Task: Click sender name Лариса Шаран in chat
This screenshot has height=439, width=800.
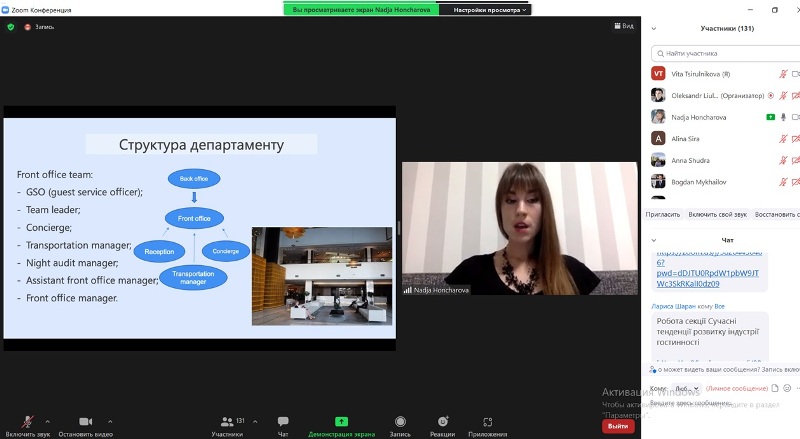Action: click(x=673, y=306)
